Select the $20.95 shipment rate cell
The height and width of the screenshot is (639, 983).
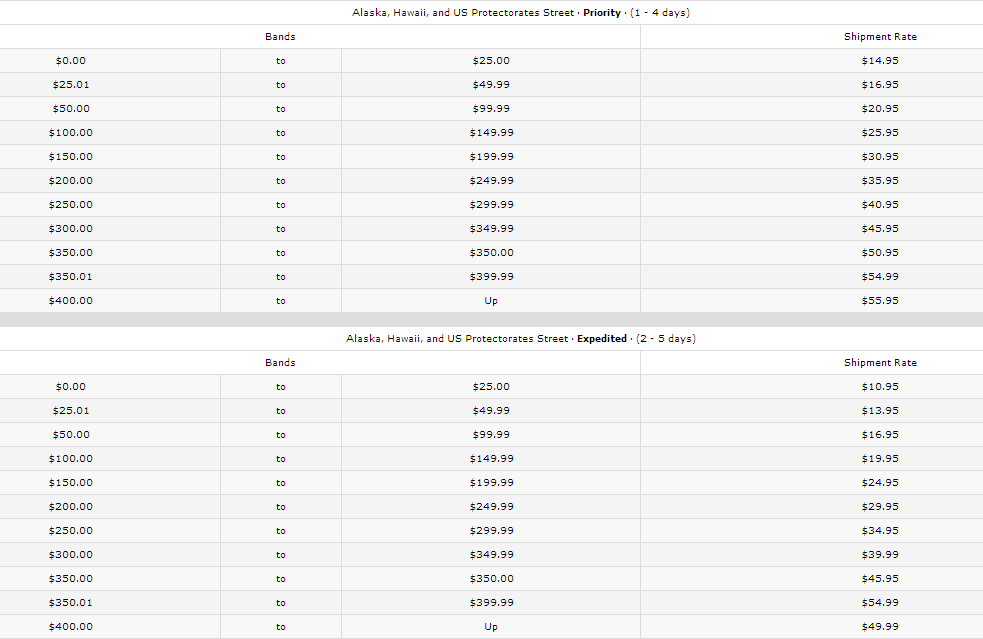(x=879, y=109)
